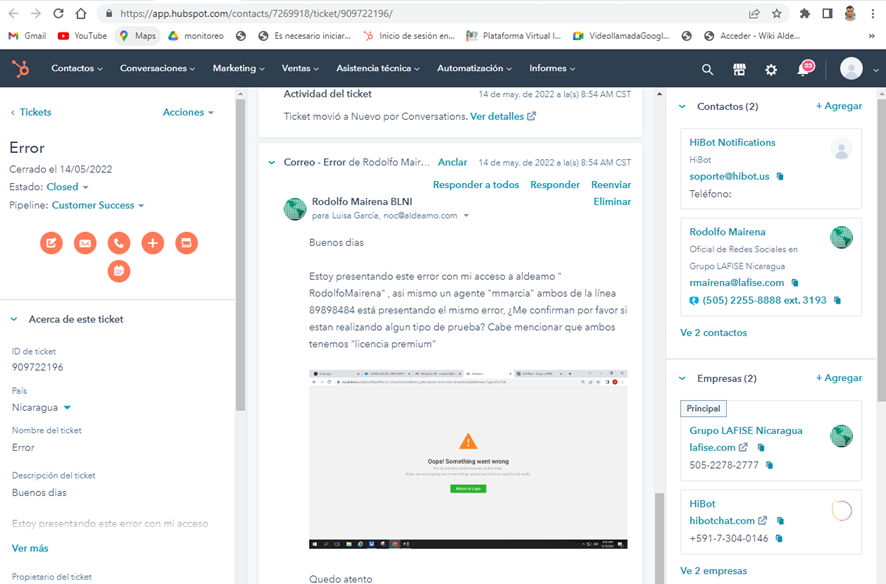The image size is (886, 584).
Task: Open the Ventas menu
Action: [300, 68]
